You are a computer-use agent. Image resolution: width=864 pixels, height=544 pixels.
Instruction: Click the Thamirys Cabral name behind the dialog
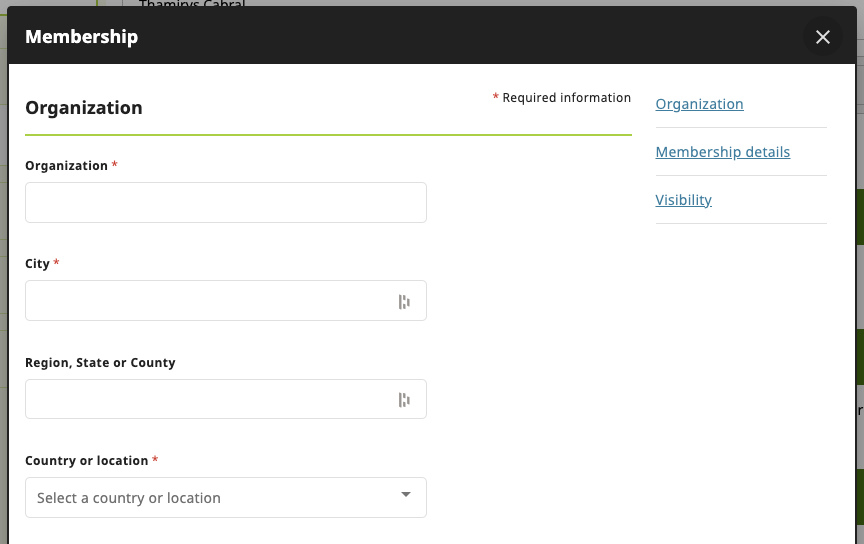coord(192,4)
